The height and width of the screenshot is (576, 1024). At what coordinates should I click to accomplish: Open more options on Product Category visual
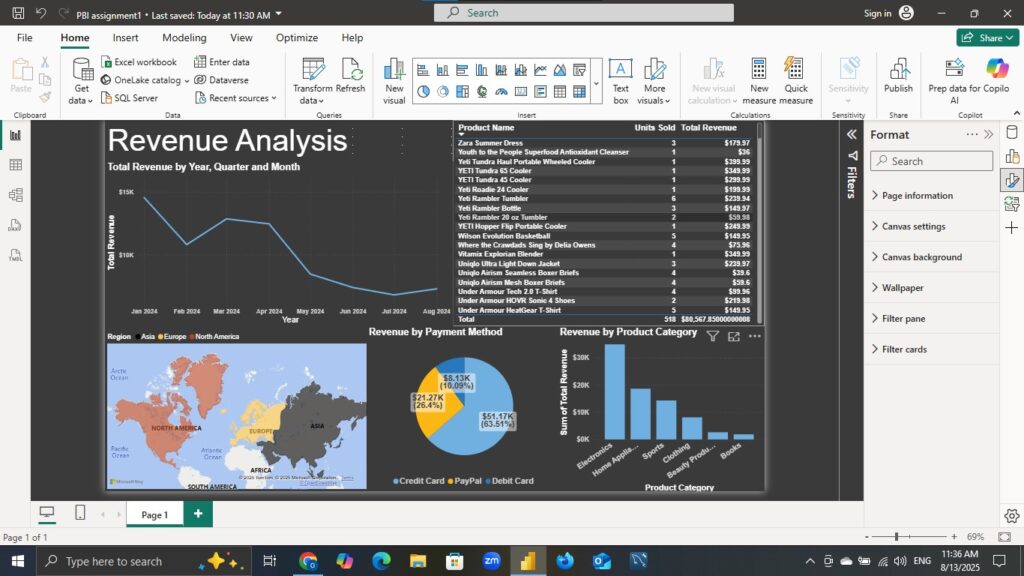[755, 336]
